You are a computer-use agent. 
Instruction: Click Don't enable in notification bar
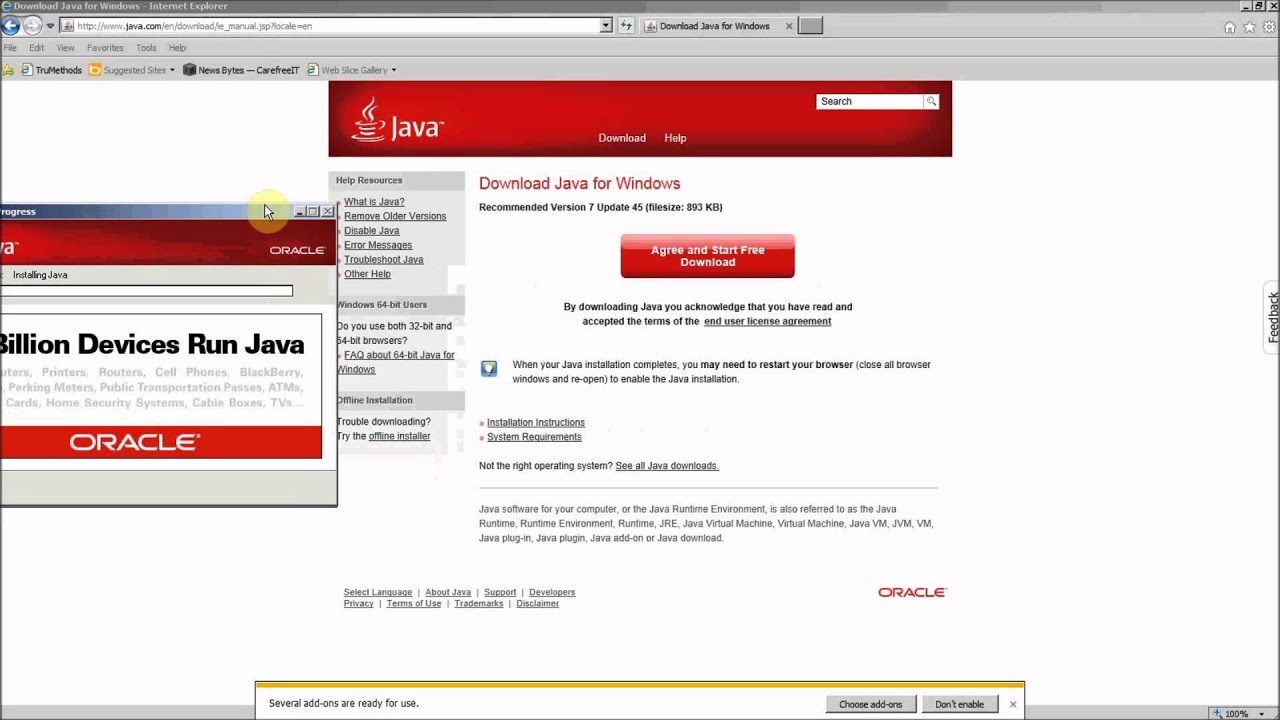tap(960, 704)
